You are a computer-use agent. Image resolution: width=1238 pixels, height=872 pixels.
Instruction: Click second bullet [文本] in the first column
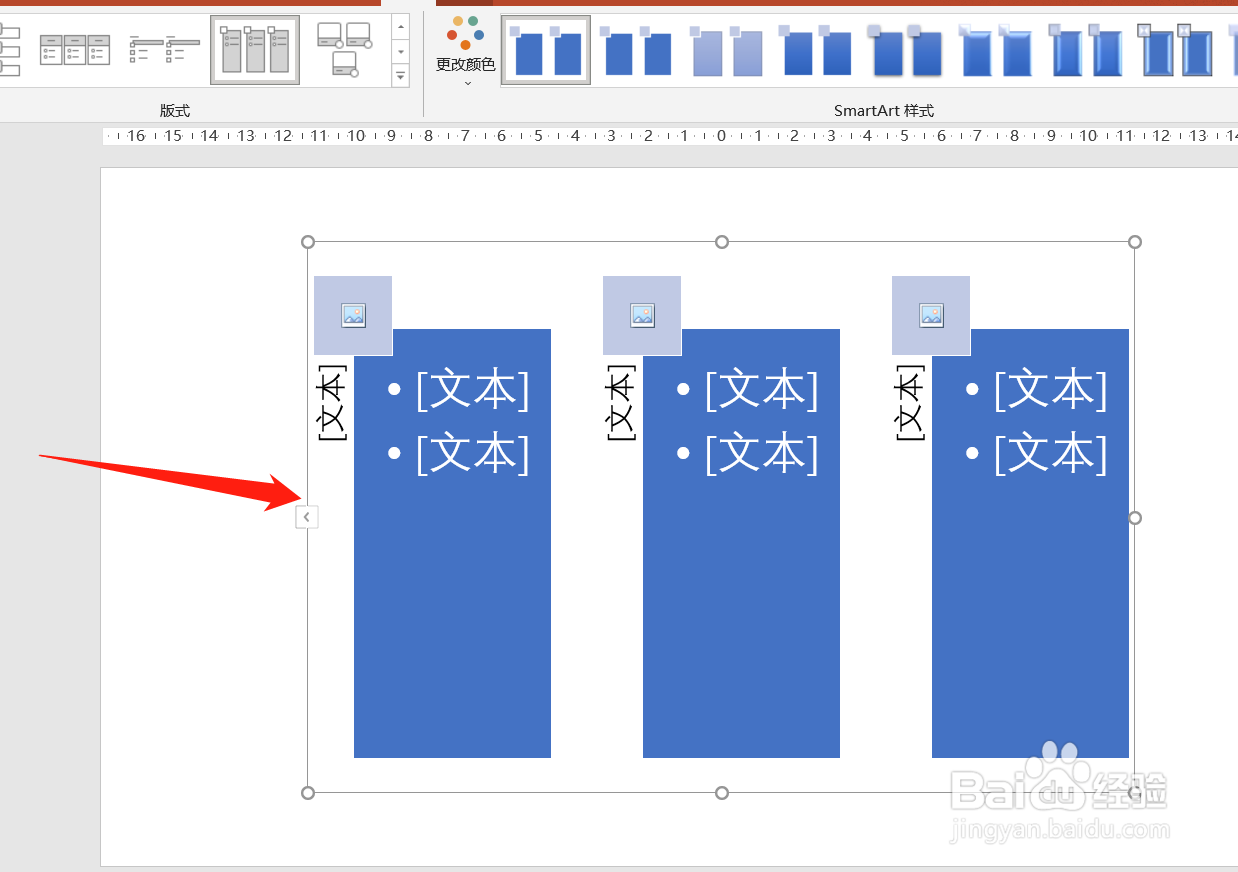pyautogui.click(x=472, y=453)
